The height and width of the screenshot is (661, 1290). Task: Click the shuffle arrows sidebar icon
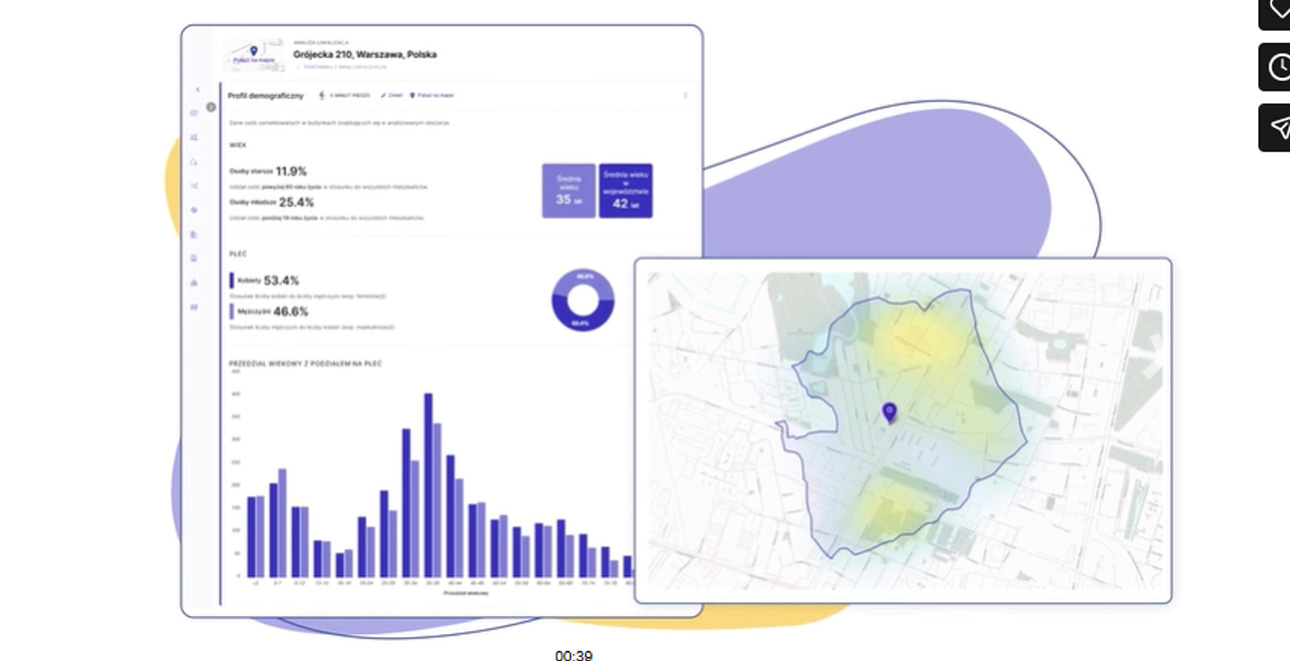pyautogui.click(x=194, y=186)
